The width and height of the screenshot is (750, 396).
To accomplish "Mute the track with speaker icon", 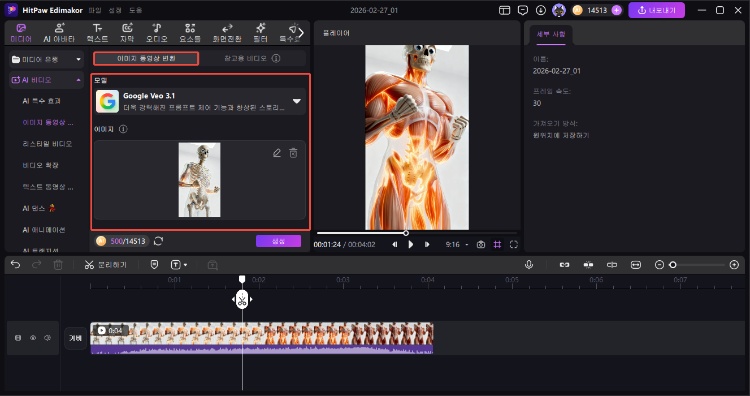I will (x=47, y=338).
